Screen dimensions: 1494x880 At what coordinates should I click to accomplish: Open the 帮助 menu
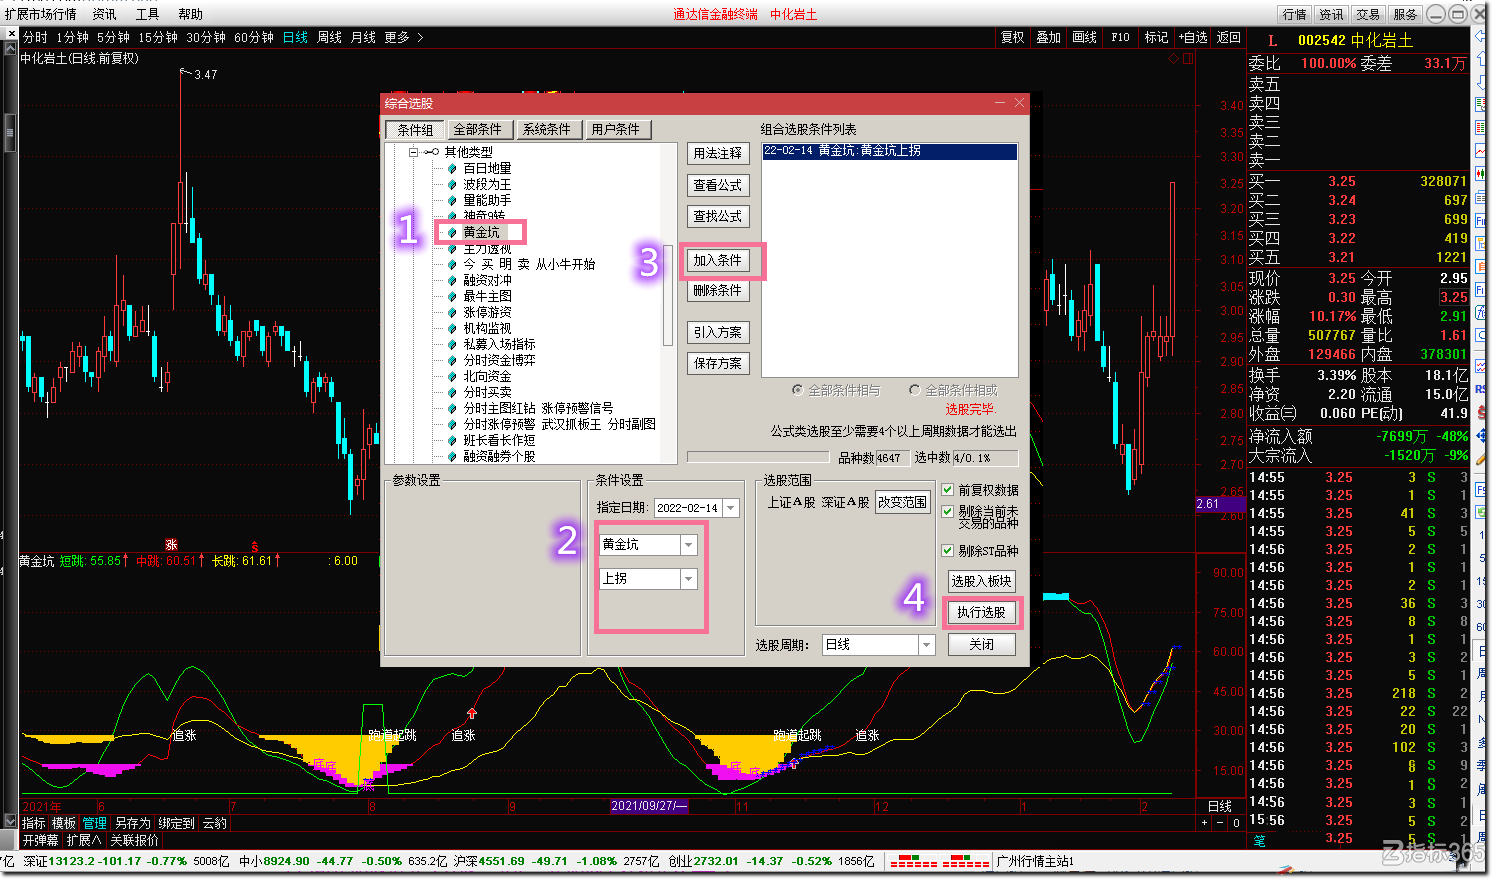point(190,14)
